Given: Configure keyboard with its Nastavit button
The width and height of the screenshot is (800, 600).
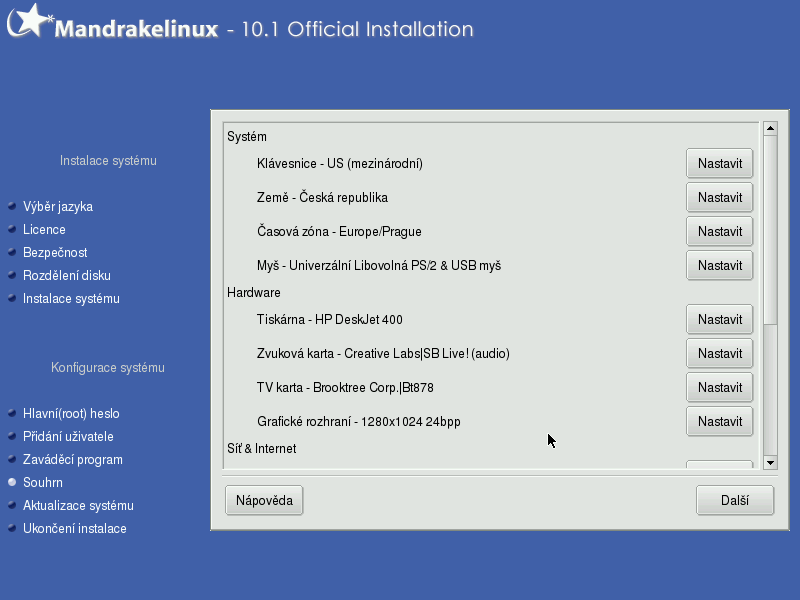Looking at the screenshot, I should click(719, 163).
